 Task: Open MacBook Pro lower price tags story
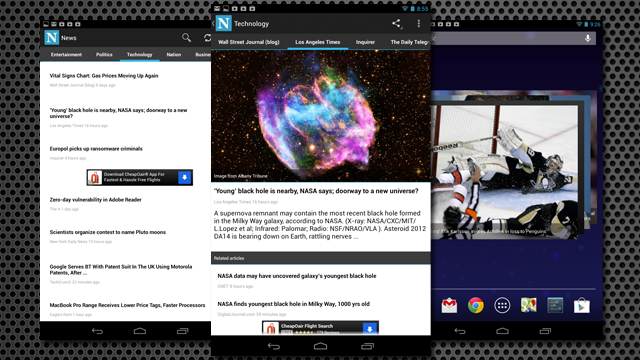click(x=127, y=305)
